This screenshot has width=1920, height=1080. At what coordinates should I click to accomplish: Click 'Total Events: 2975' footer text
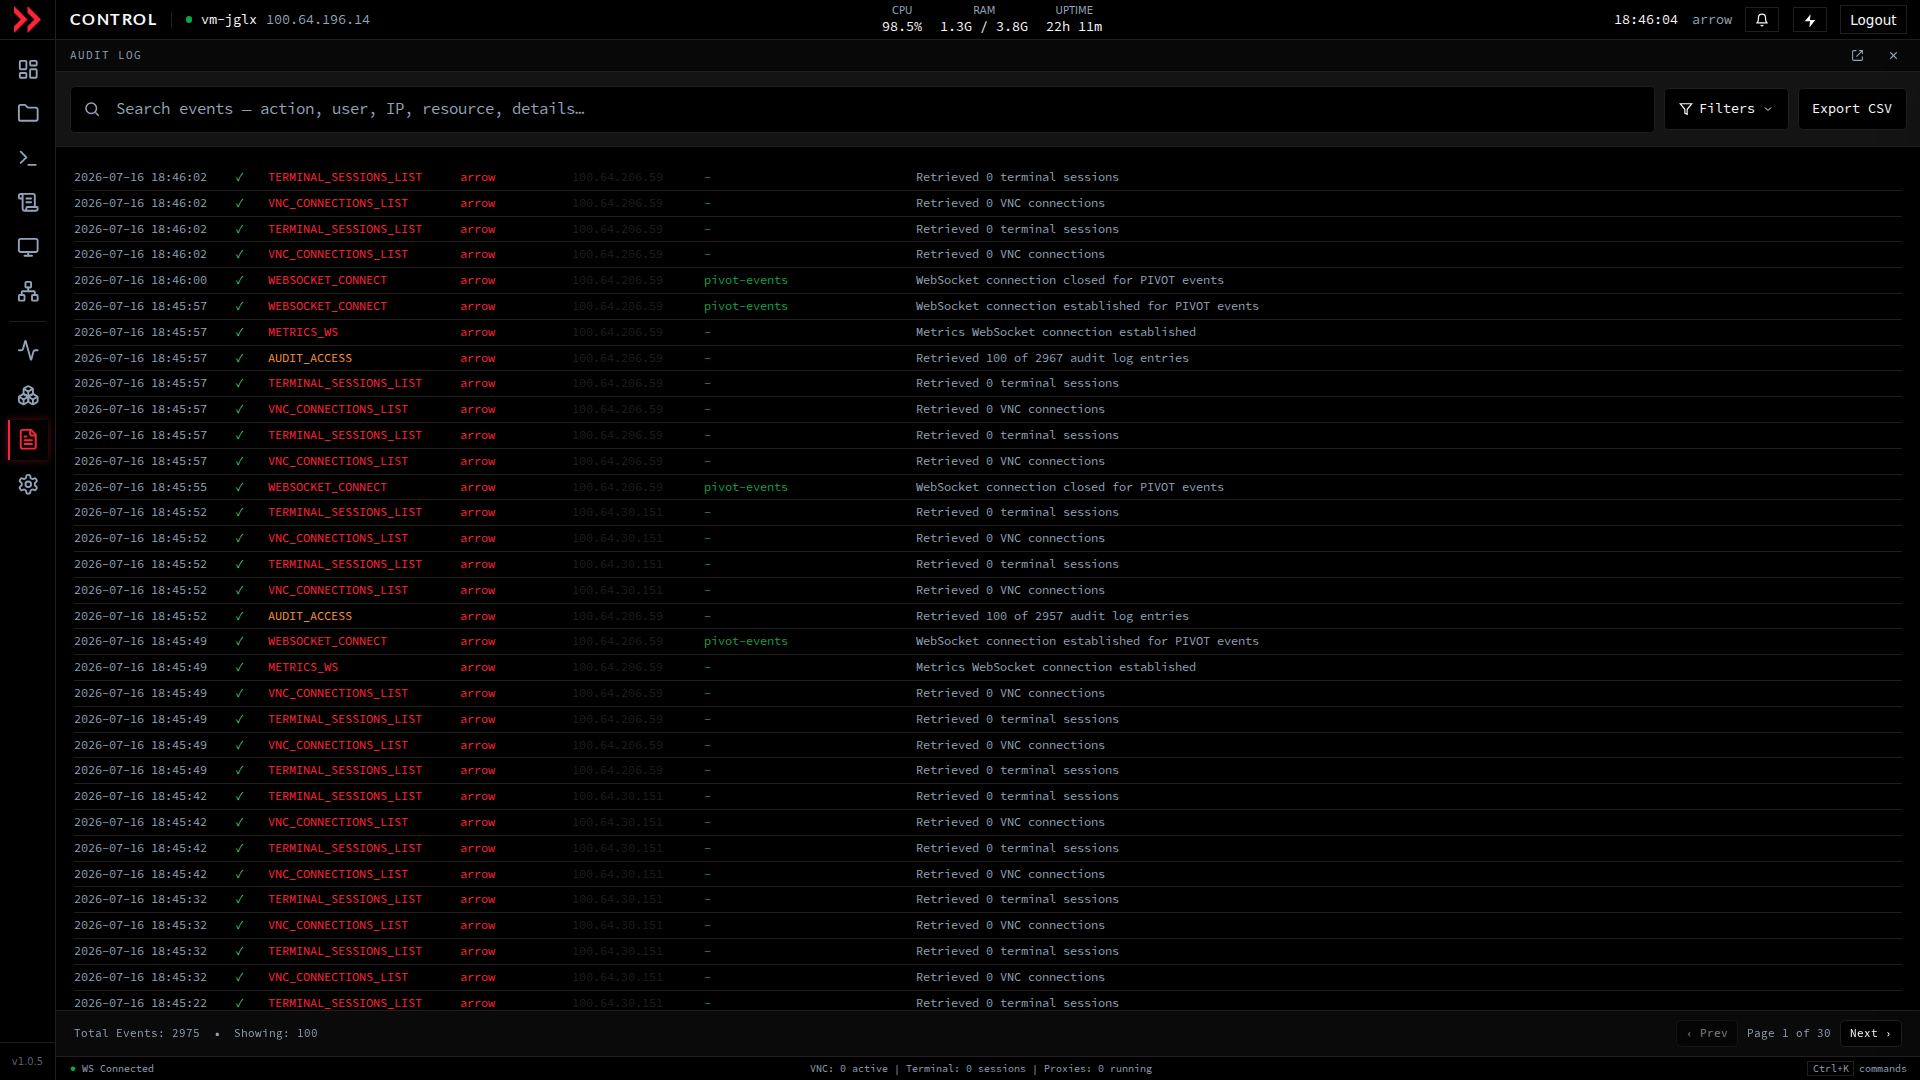tap(137, 1033)
